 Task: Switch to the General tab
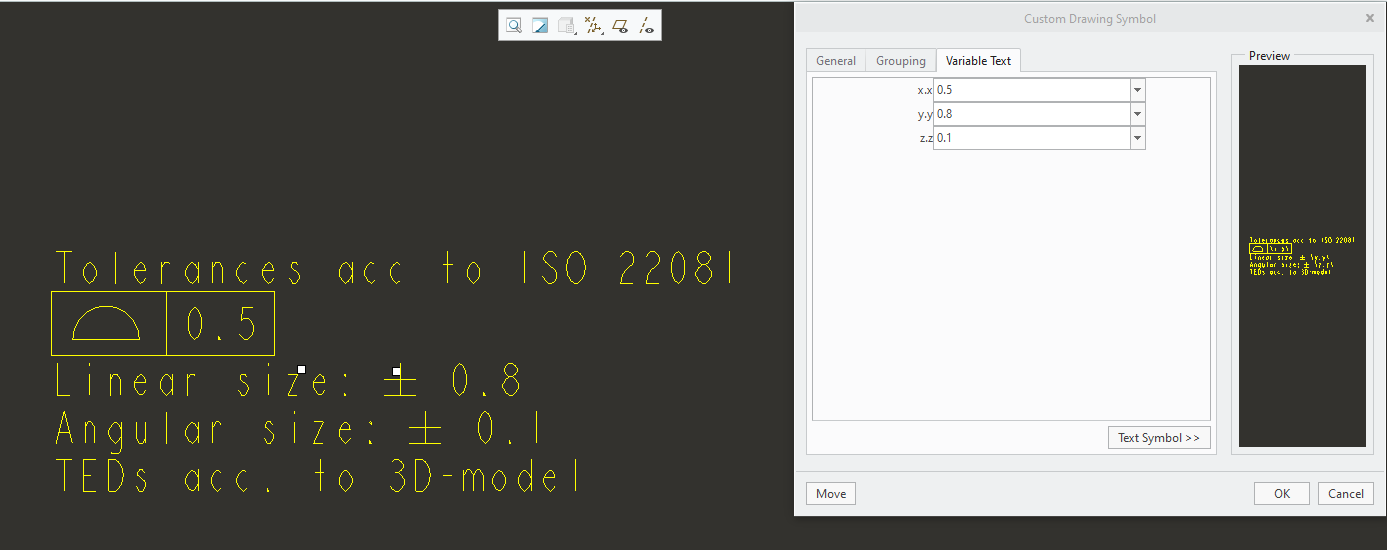835,61
